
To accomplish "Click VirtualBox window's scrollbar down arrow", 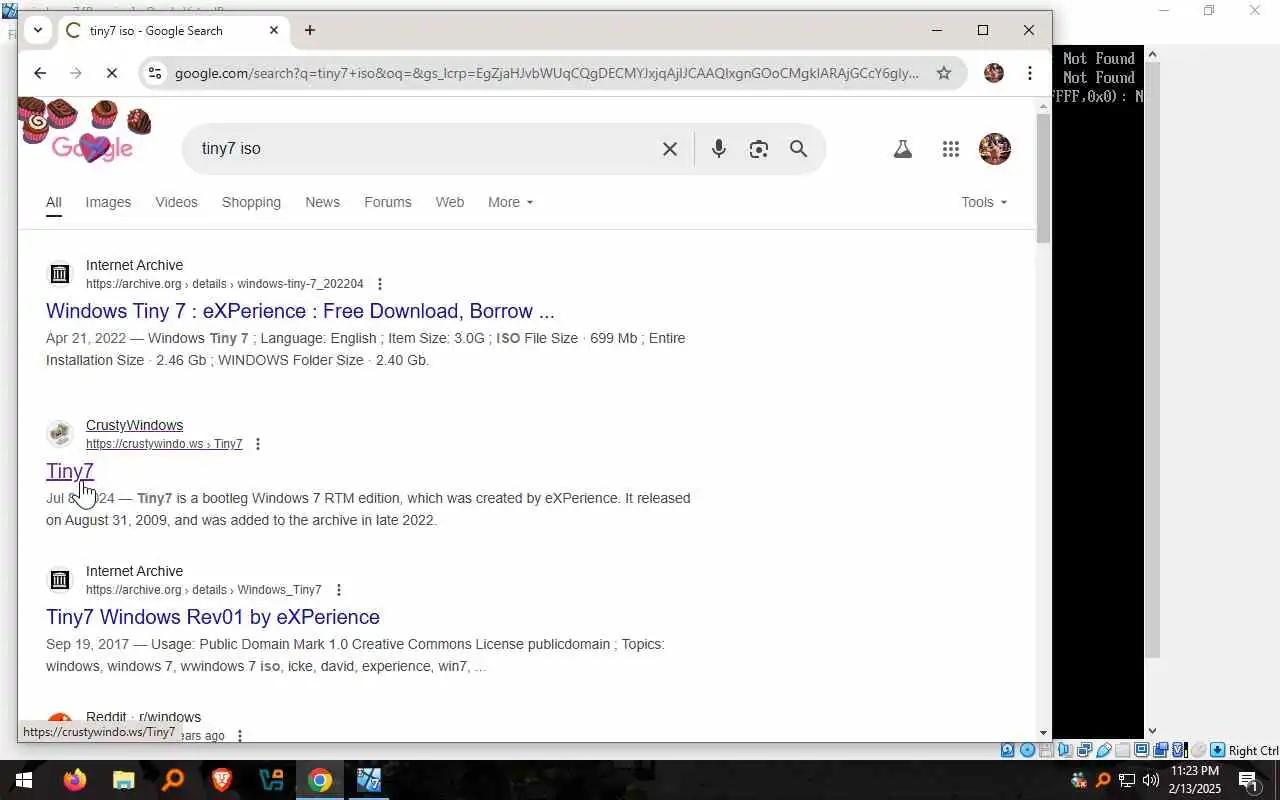I will point(1151,732).
